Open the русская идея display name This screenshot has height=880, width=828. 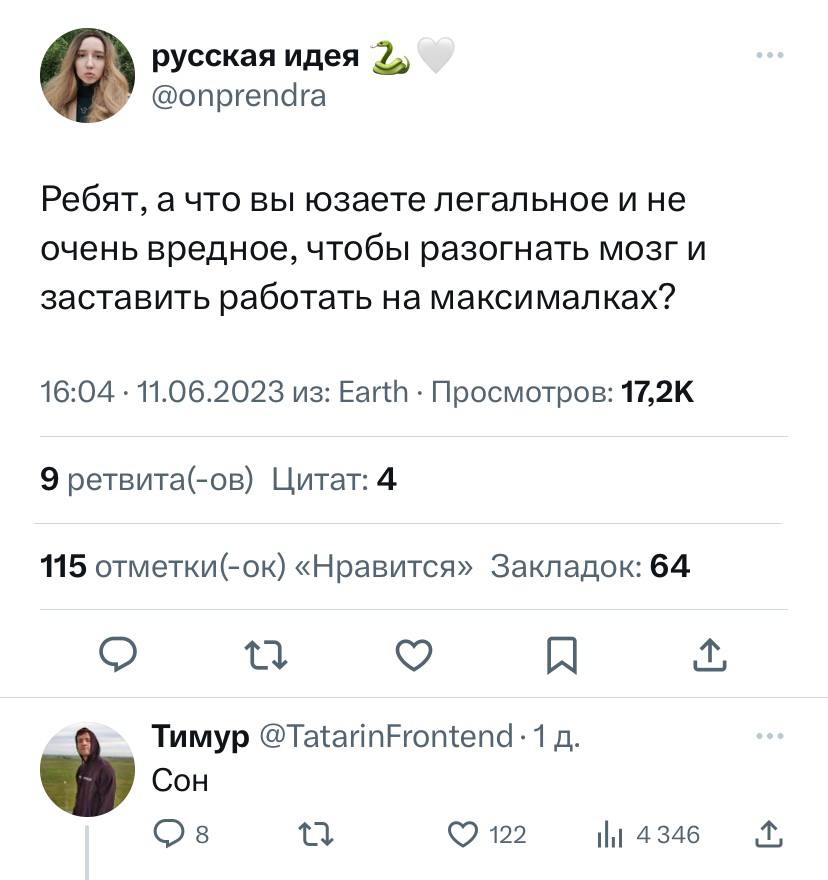point(255,56)
